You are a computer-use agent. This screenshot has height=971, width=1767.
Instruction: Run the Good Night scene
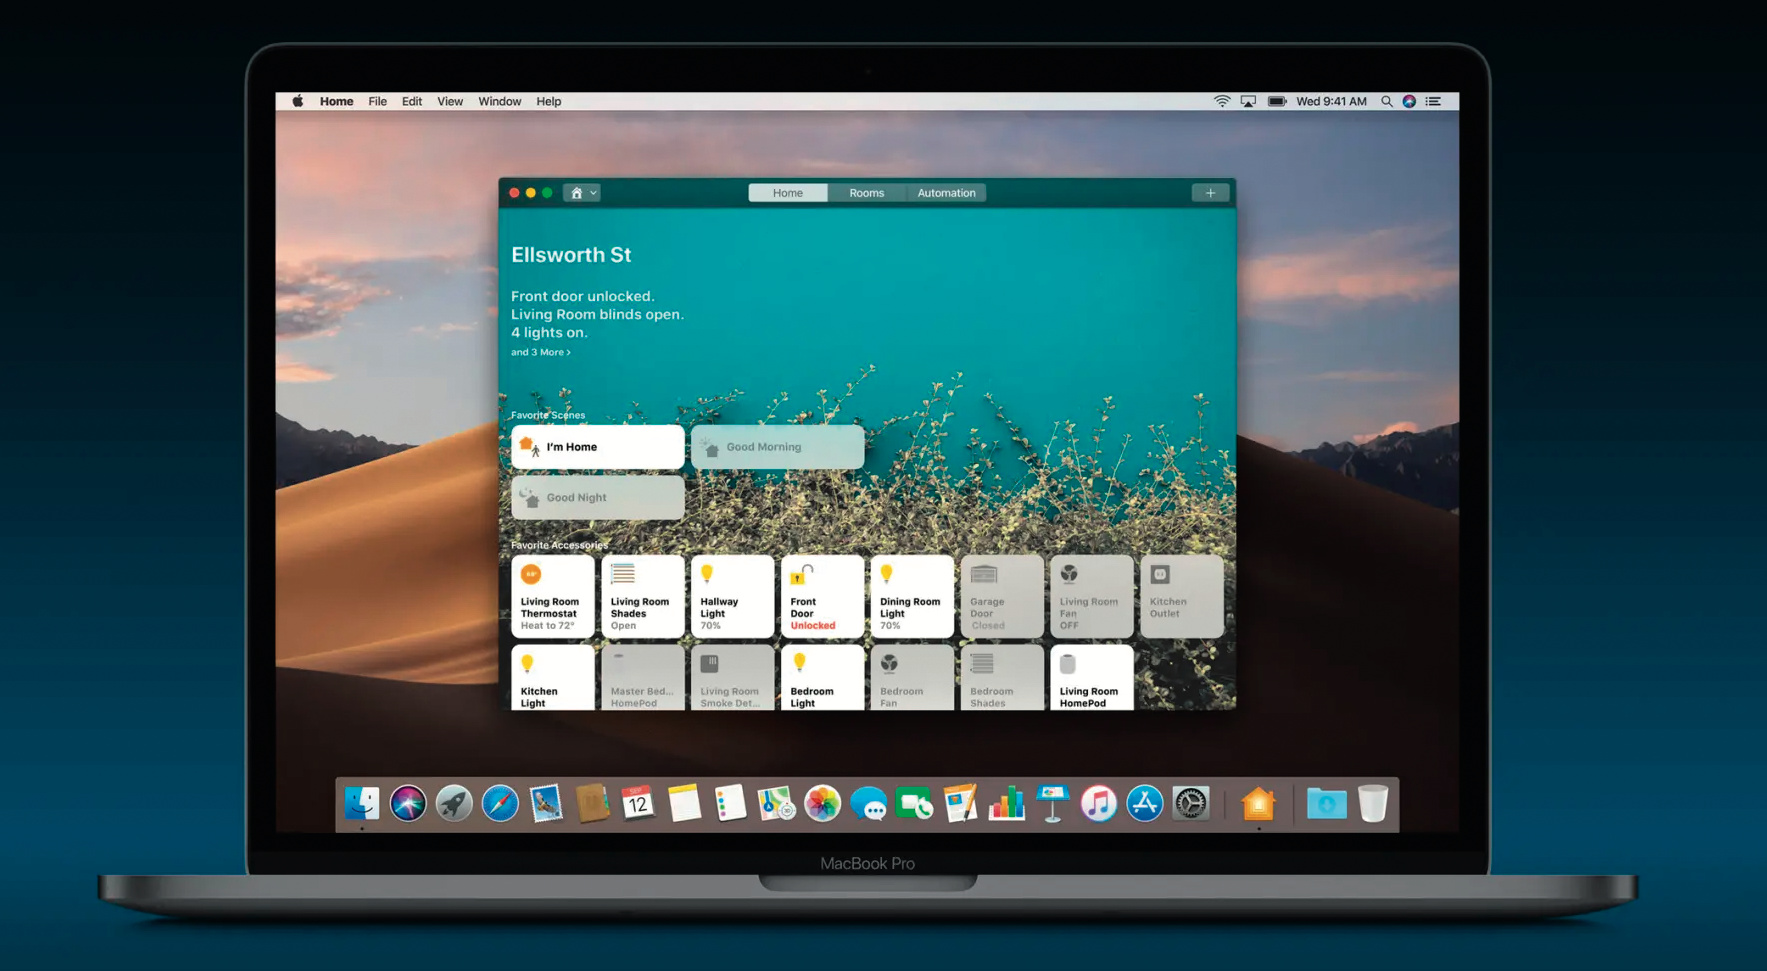598,497
